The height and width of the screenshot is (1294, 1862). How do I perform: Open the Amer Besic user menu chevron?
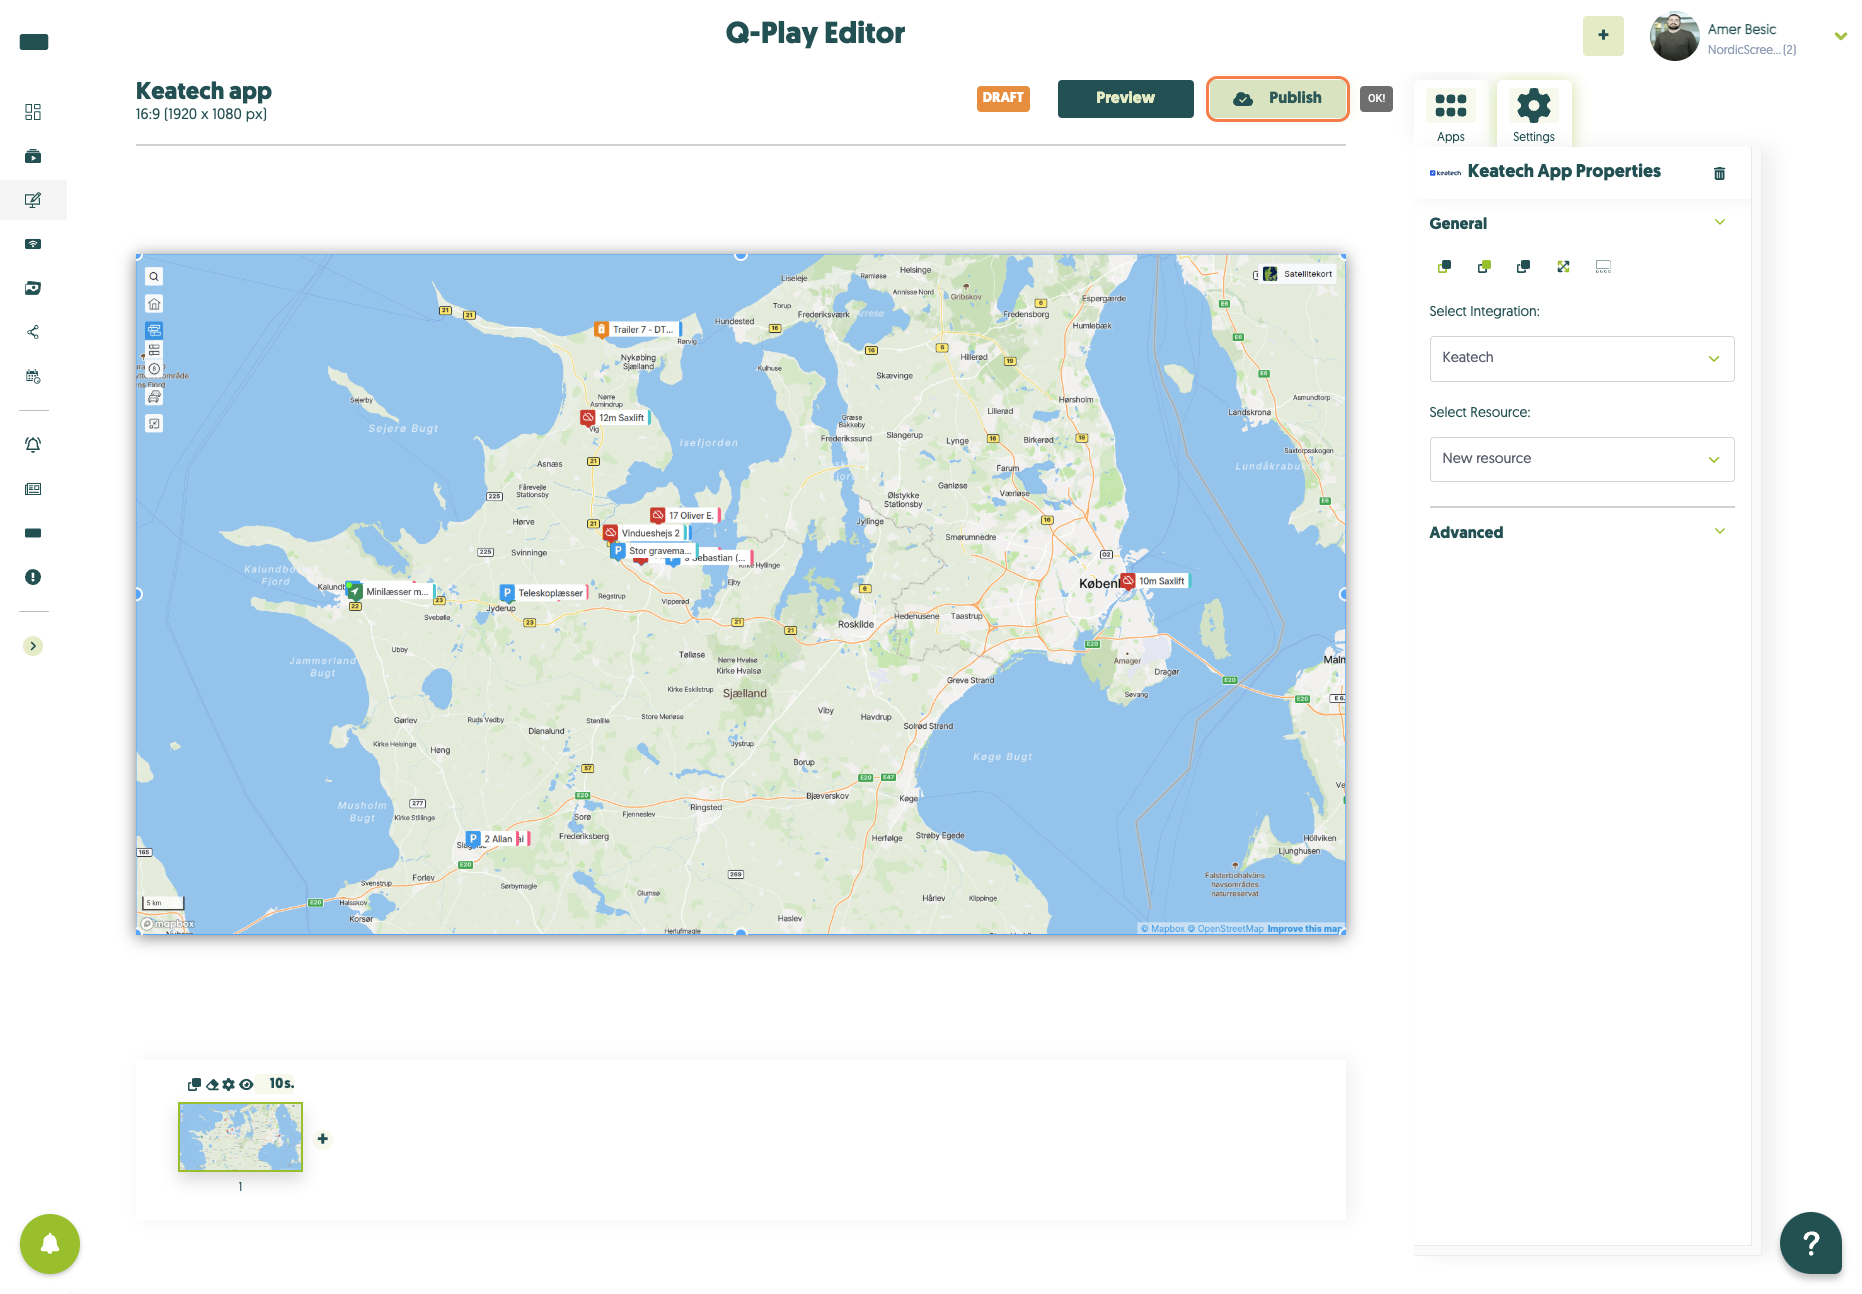pos(1840,36)
